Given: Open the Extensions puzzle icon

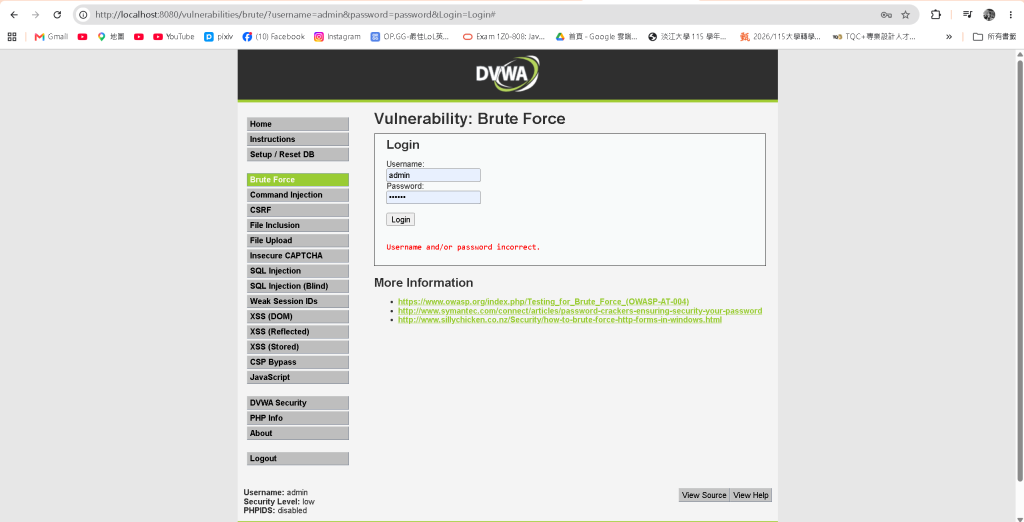Looking at the screenshot, I should [935, 14].
